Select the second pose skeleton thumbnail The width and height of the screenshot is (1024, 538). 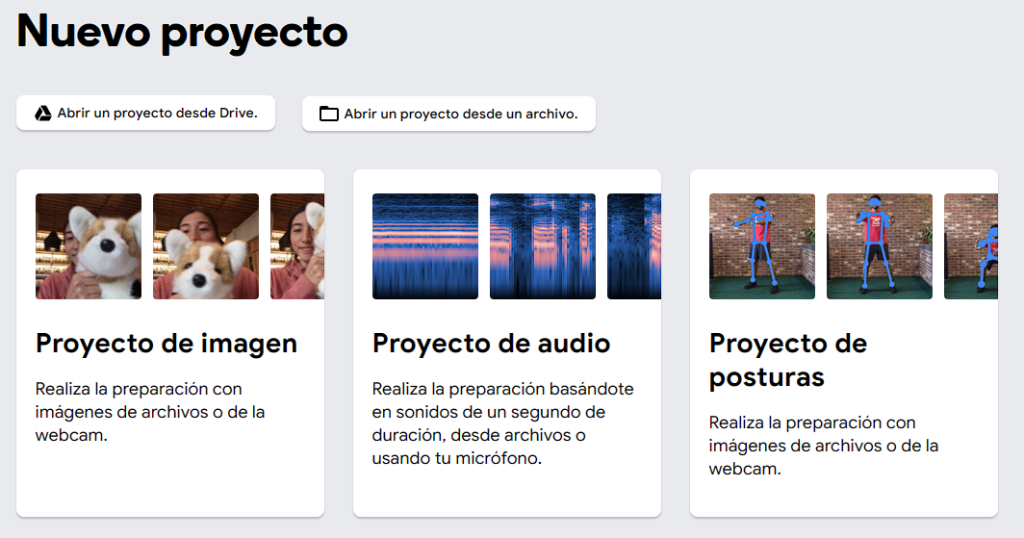click(880, 246)
